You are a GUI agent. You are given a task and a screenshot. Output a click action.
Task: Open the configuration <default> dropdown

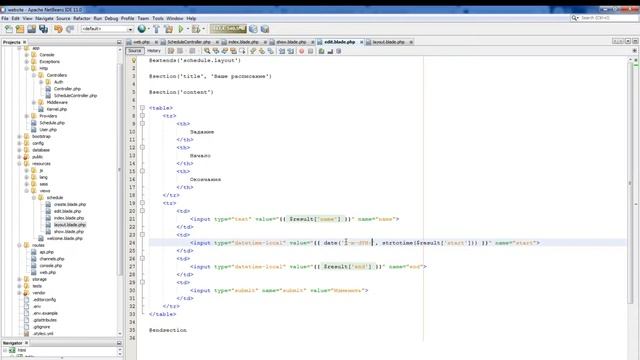(107, 29)
